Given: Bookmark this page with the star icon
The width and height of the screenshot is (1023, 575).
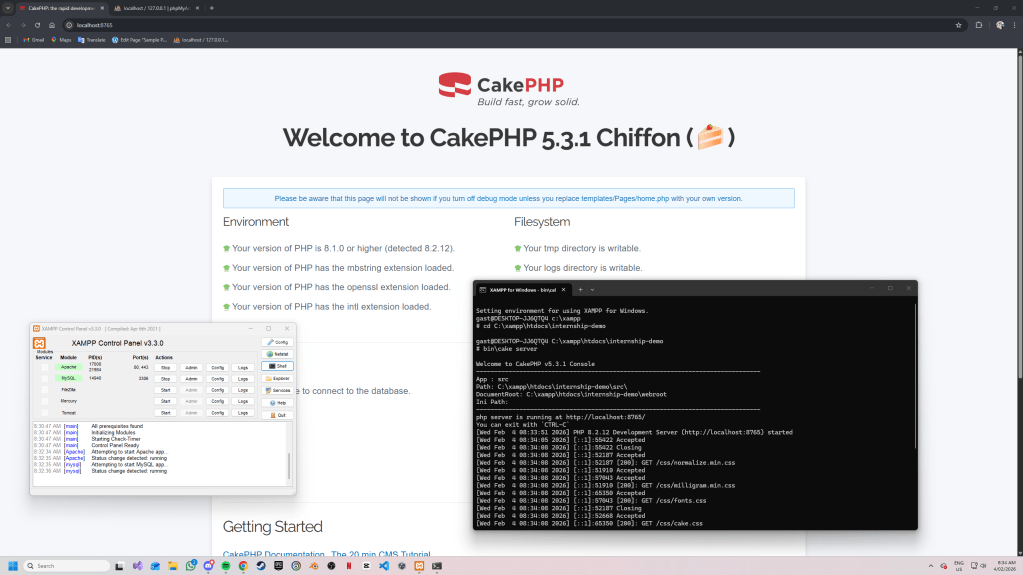Looking at the screenshot, I should click(959, 24).
